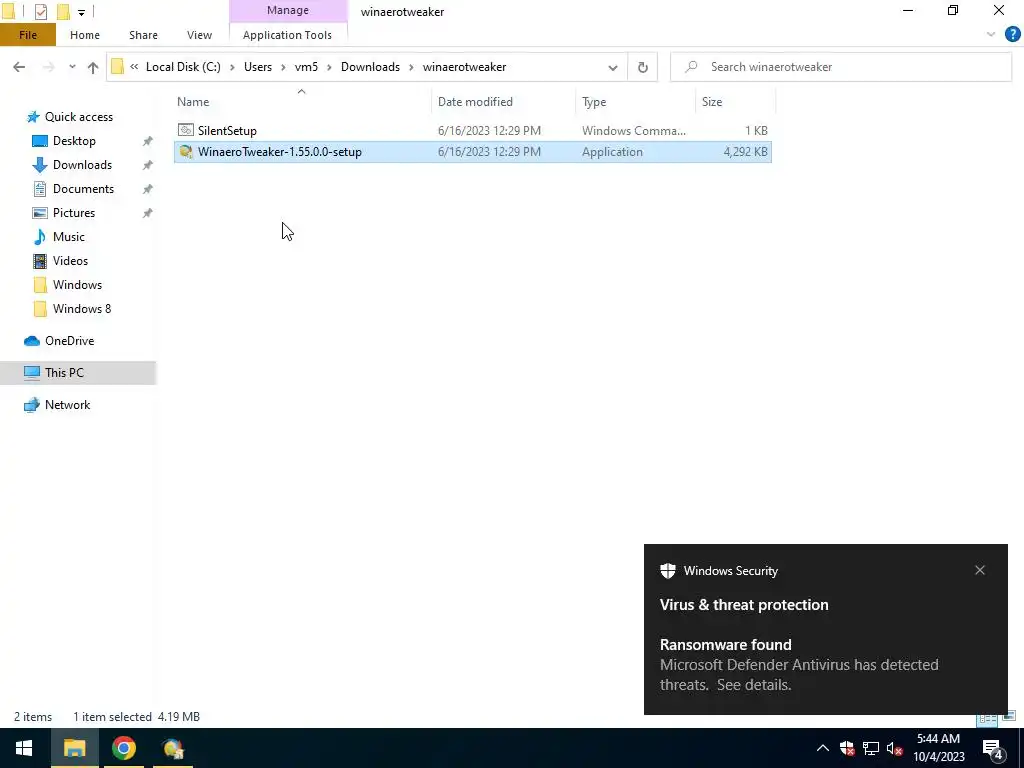Open Pictures in the navigation pane
This screenshot has height=768, width=1024.
tap(74, 213)
